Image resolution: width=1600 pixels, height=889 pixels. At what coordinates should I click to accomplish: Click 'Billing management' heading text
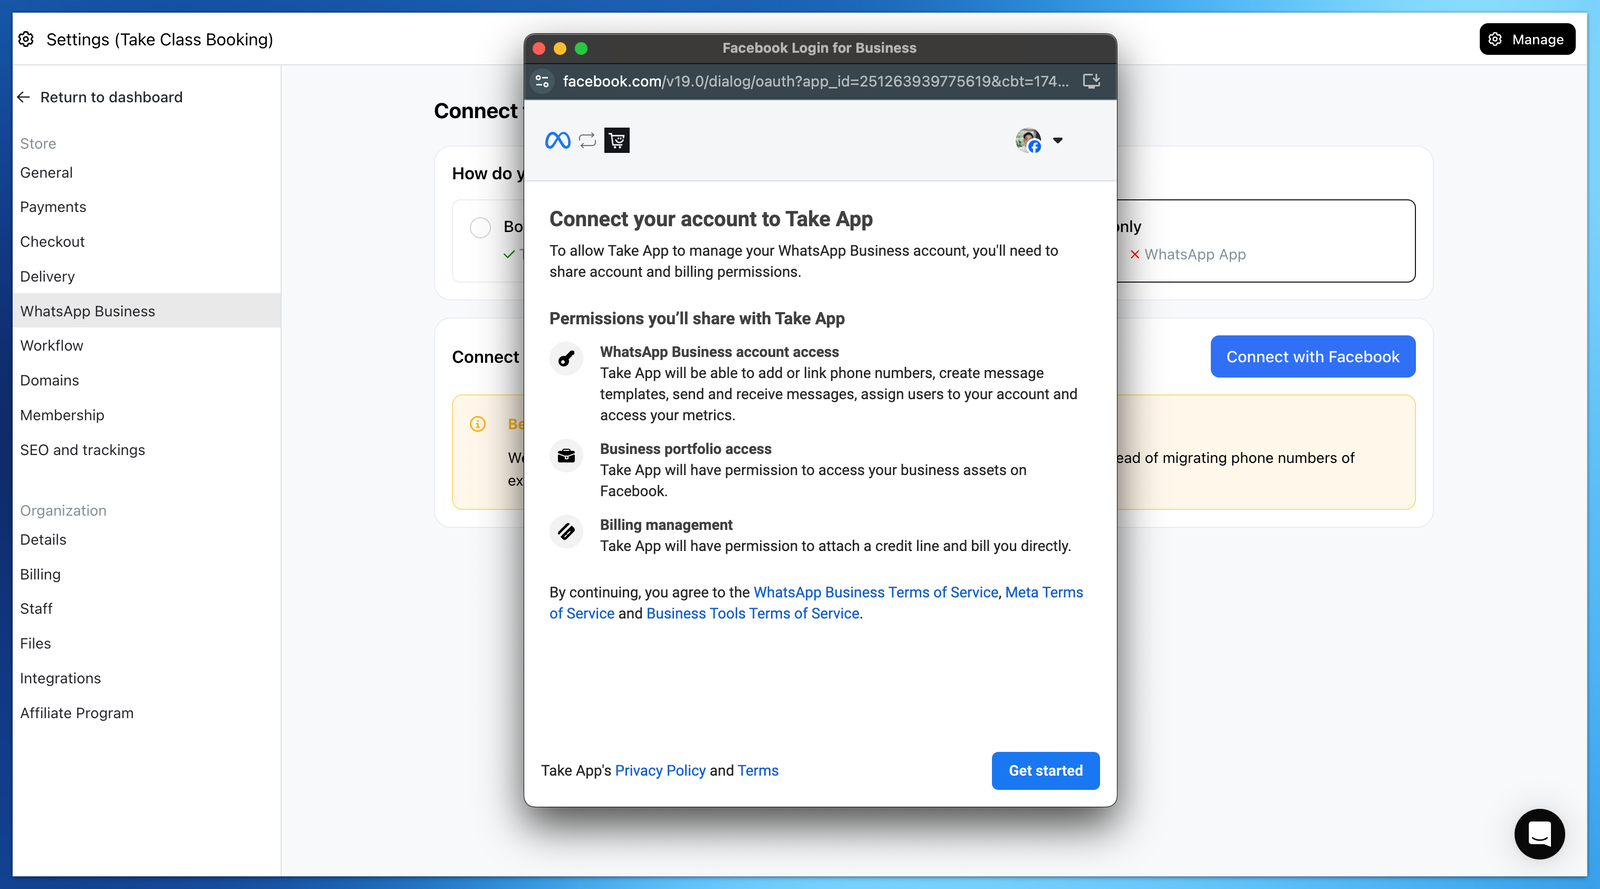click(x=666, y=525)
